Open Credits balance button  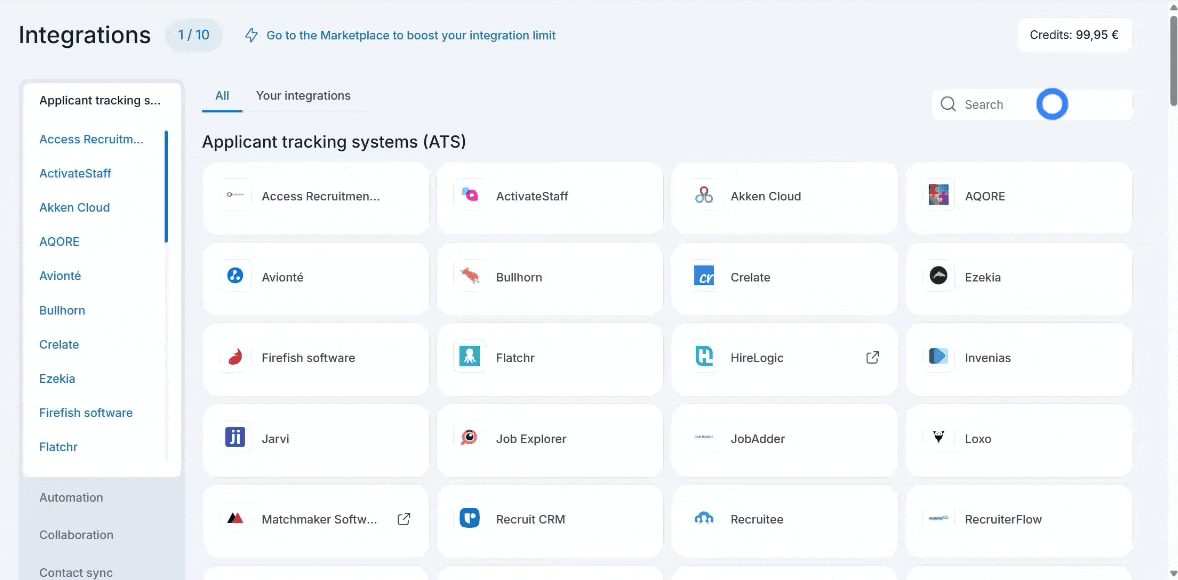(1074, 35)
